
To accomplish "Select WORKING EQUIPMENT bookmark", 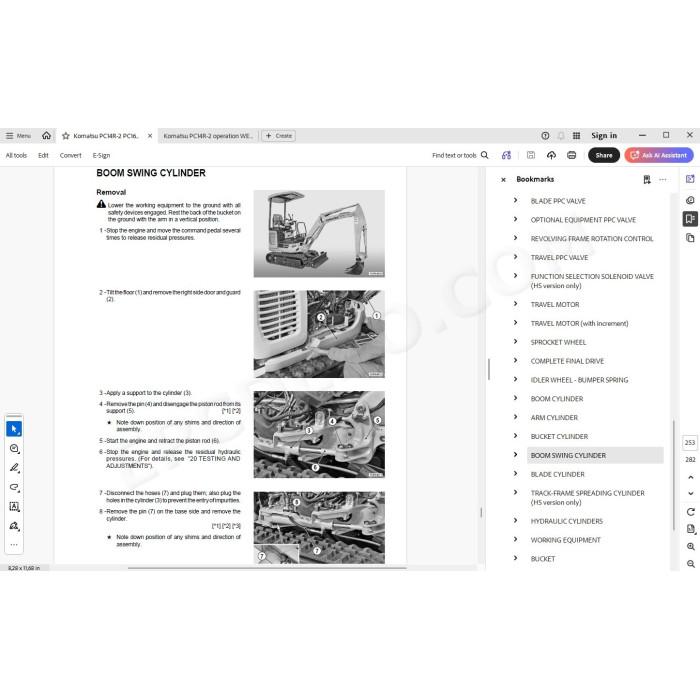I will point(566,540).
